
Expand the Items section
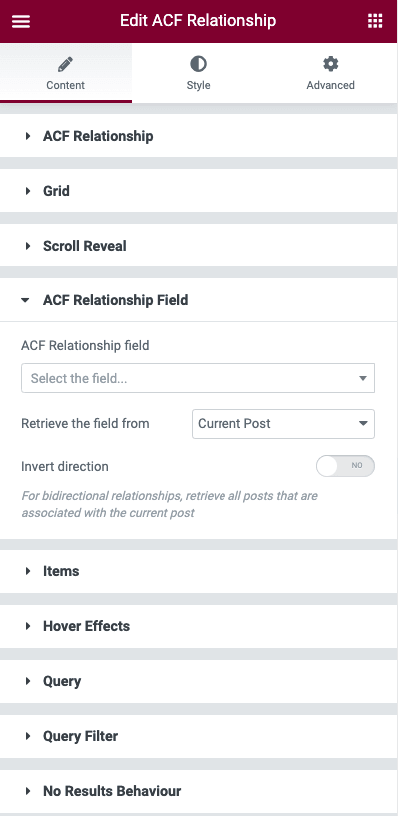tap(199, 571)
